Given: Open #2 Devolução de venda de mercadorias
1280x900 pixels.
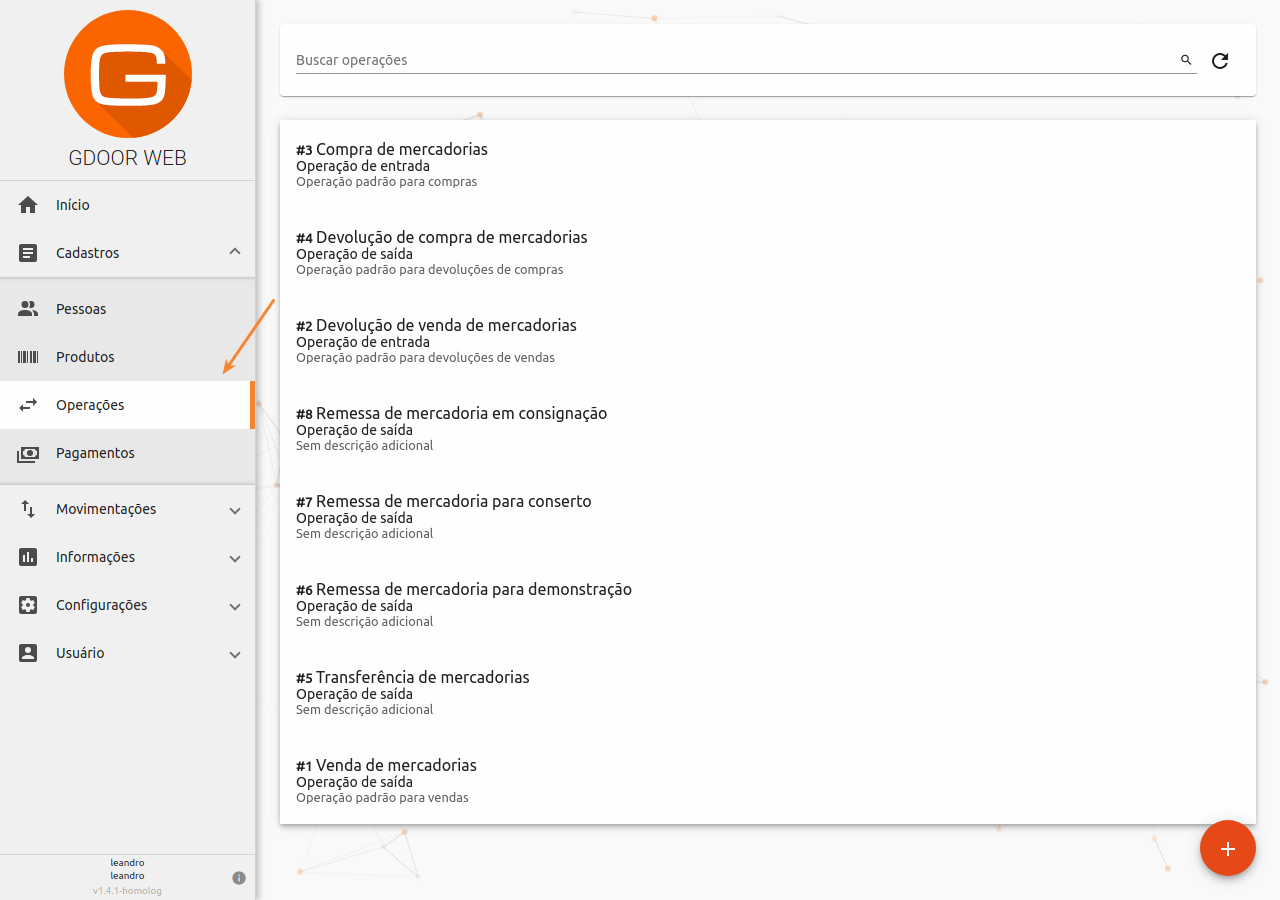Looking at the screenshot, I should pos(768,340).
